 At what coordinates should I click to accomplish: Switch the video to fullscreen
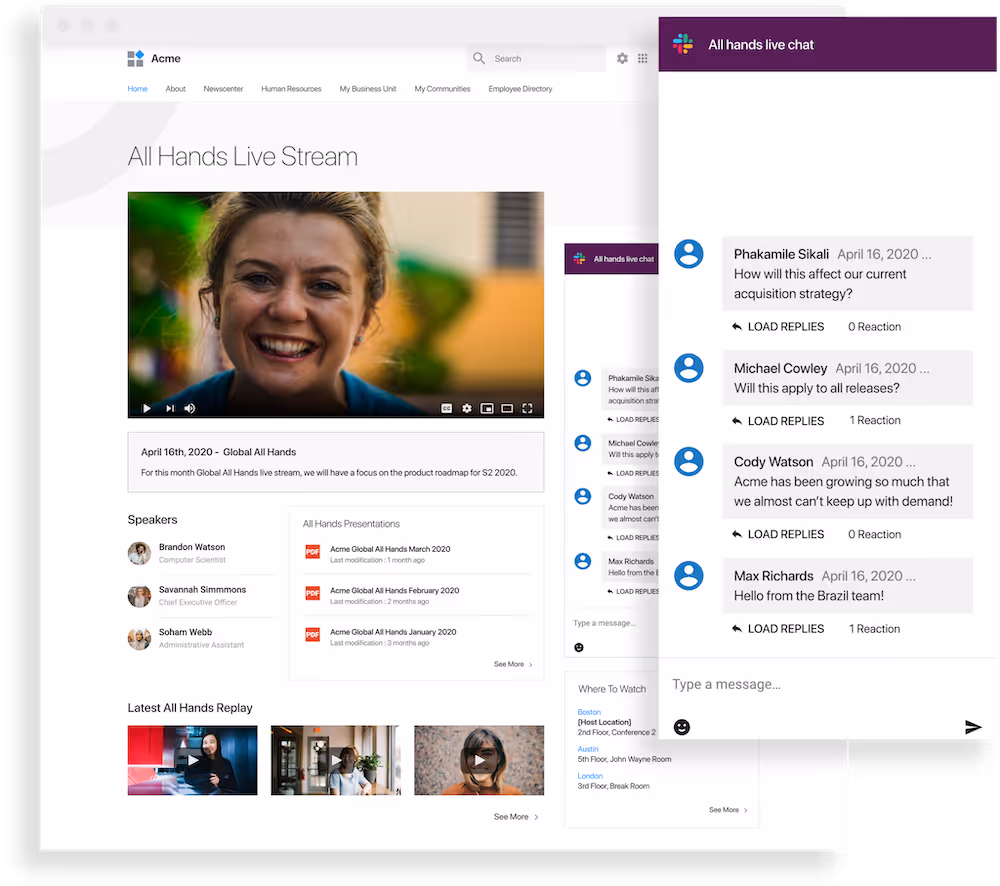tap(528, 408)
